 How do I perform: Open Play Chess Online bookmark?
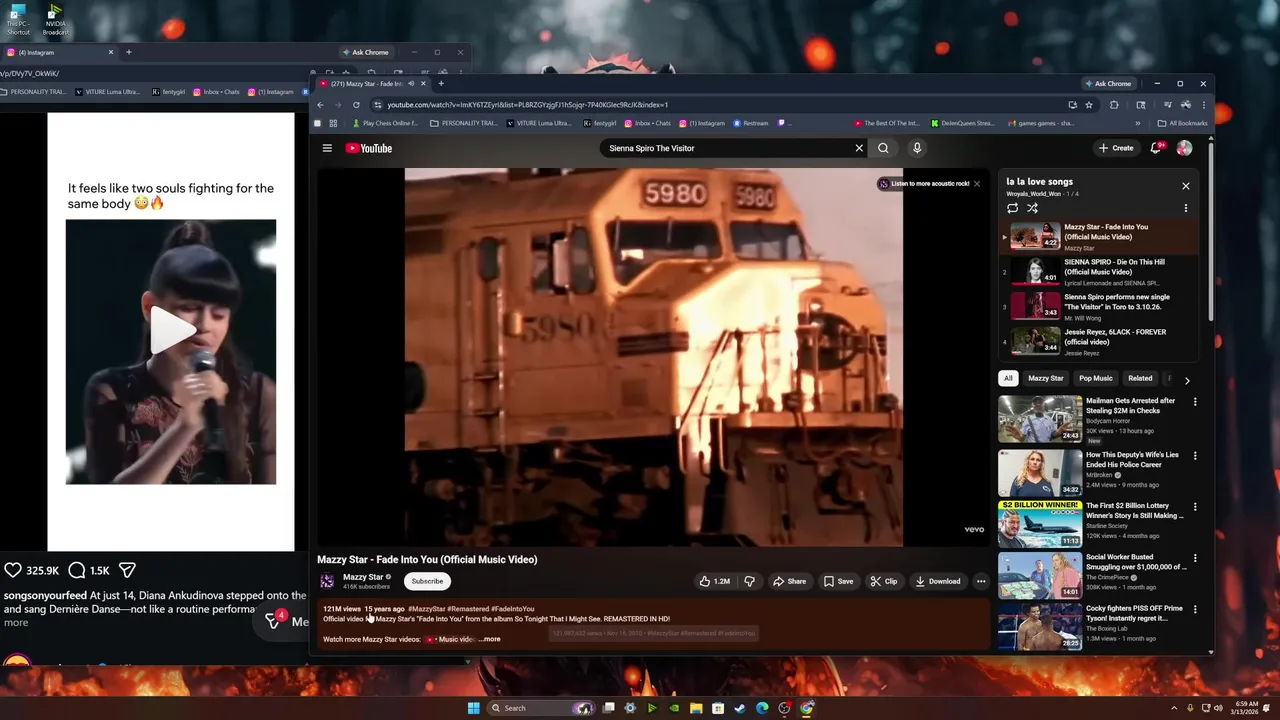pos(385,123)
